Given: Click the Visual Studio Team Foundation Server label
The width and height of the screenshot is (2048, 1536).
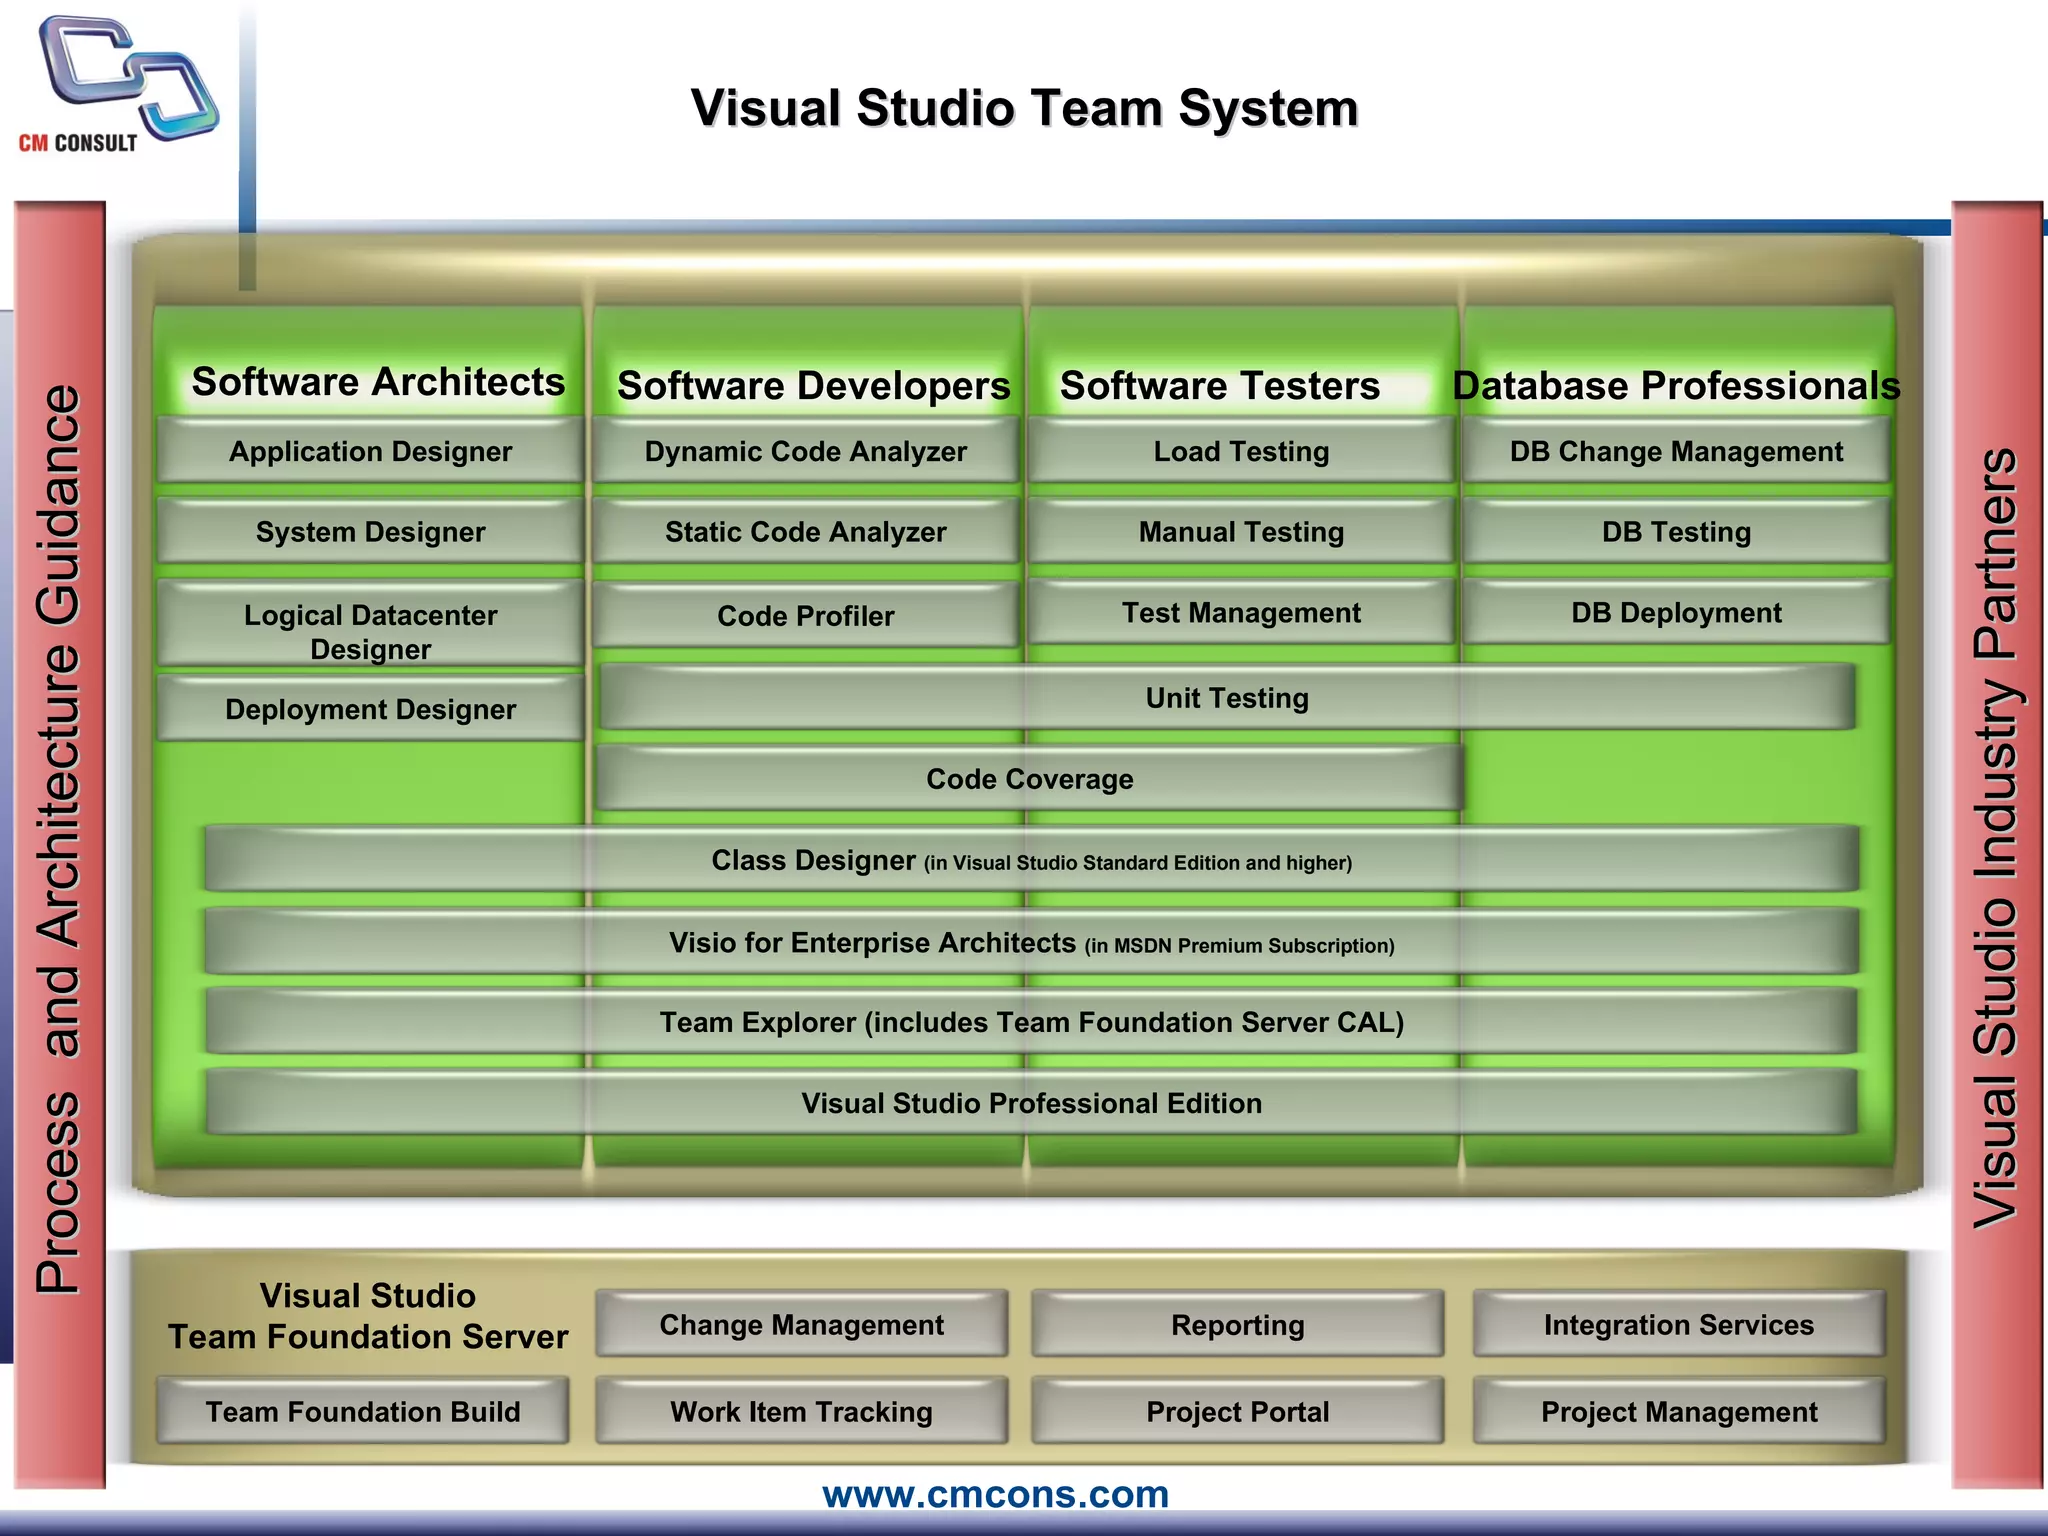Looking at the screenshot, I should pyautogui.click(x=368, y=1316).
